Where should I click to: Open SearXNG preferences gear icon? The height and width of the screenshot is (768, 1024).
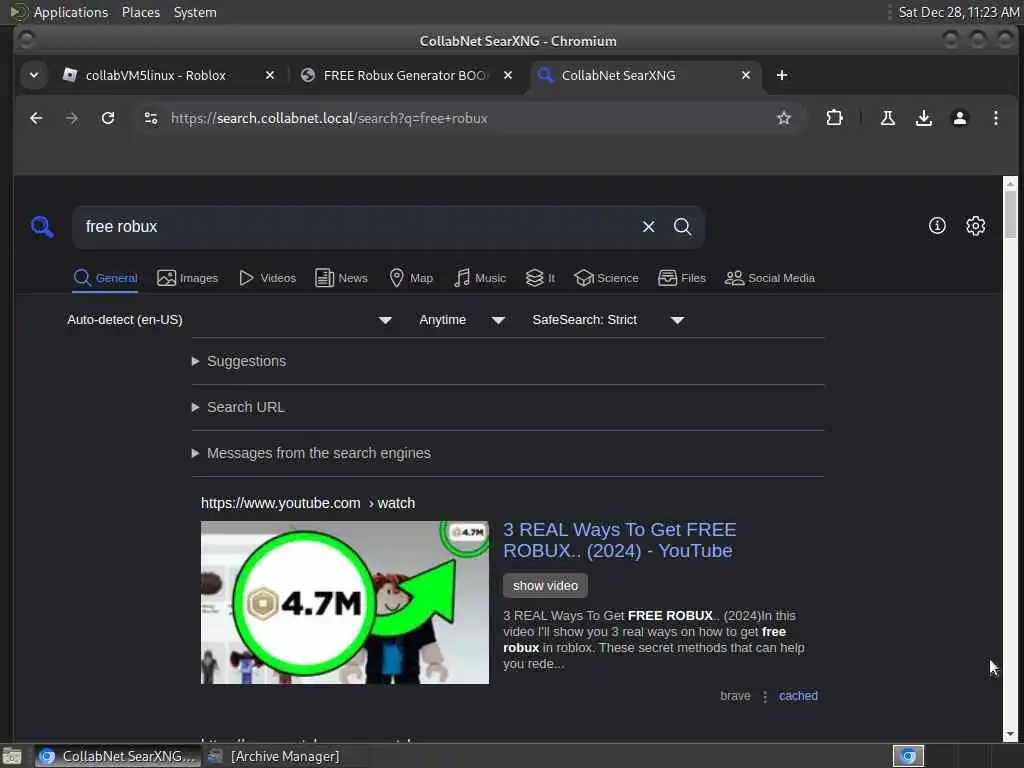(x=975, y=226)
